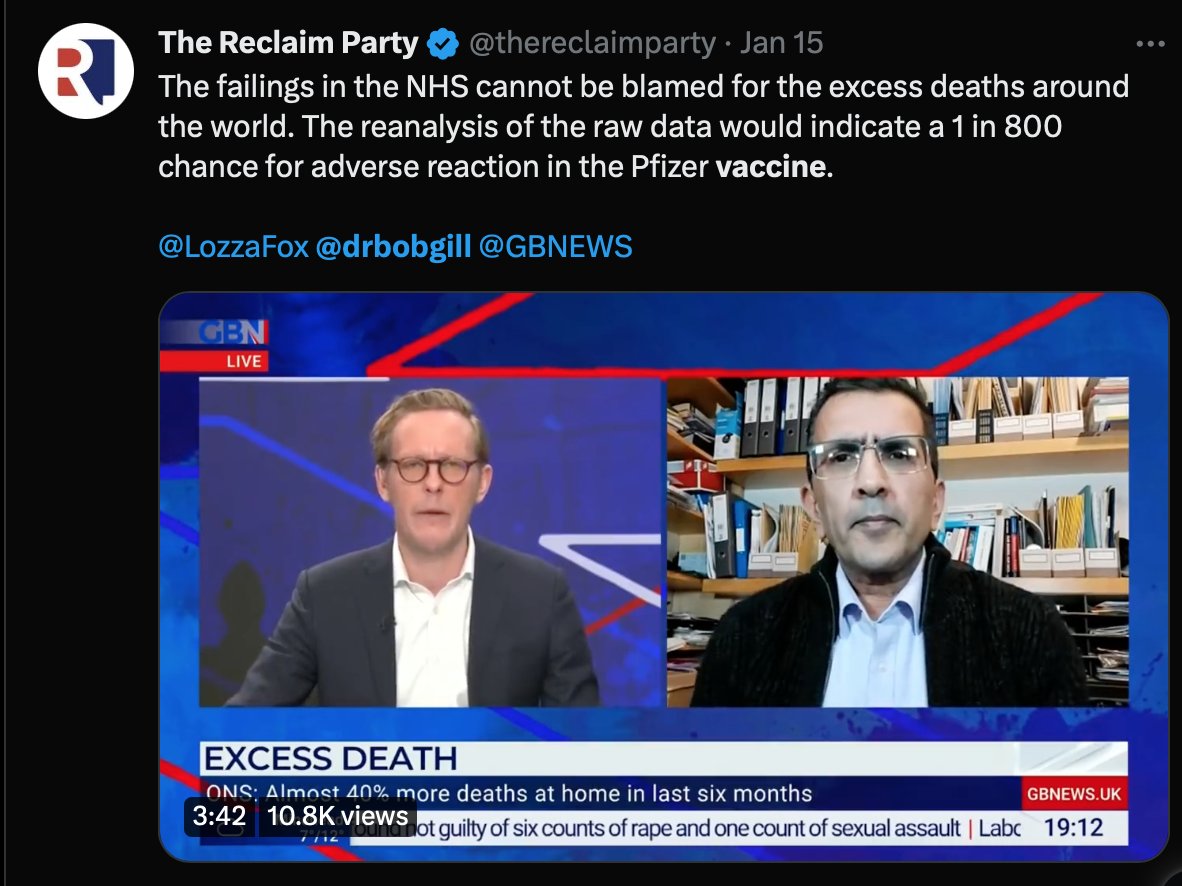Click the EXCESS DEATH headline banner
The width and height of the screenshot is (1182, 886).
coord(663,759)
